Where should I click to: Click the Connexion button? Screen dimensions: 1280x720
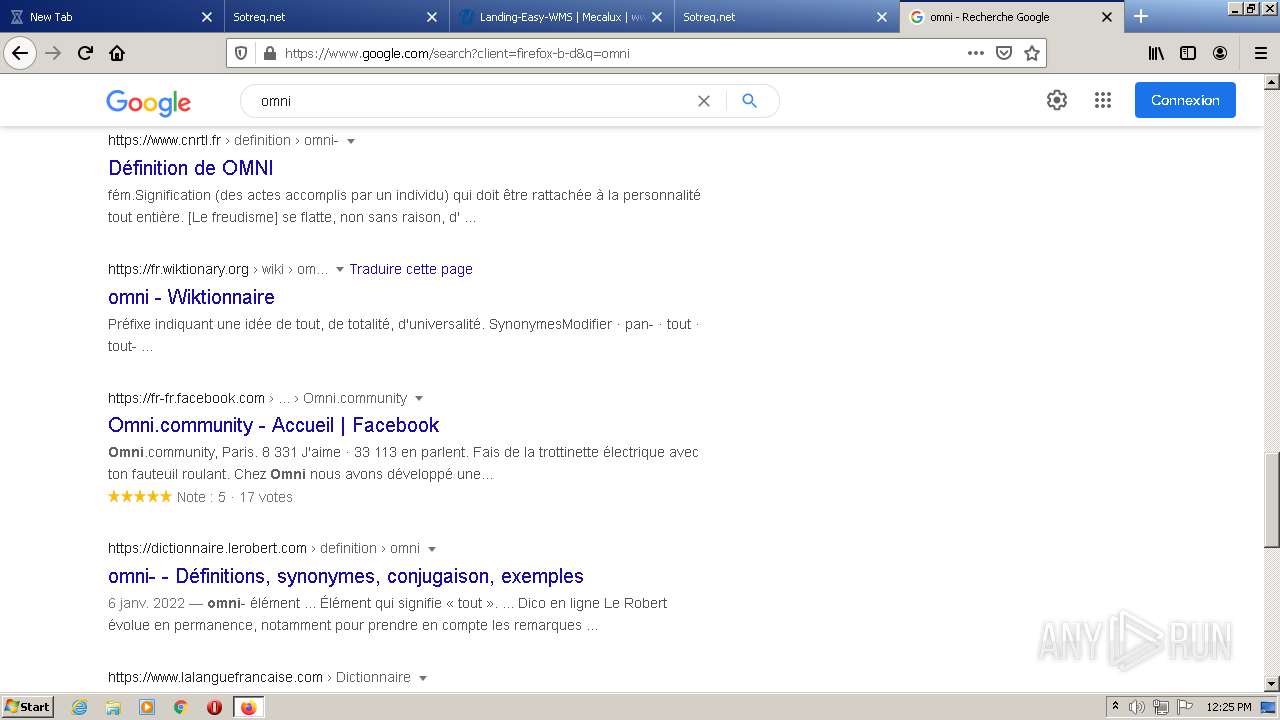point(1185,100)
